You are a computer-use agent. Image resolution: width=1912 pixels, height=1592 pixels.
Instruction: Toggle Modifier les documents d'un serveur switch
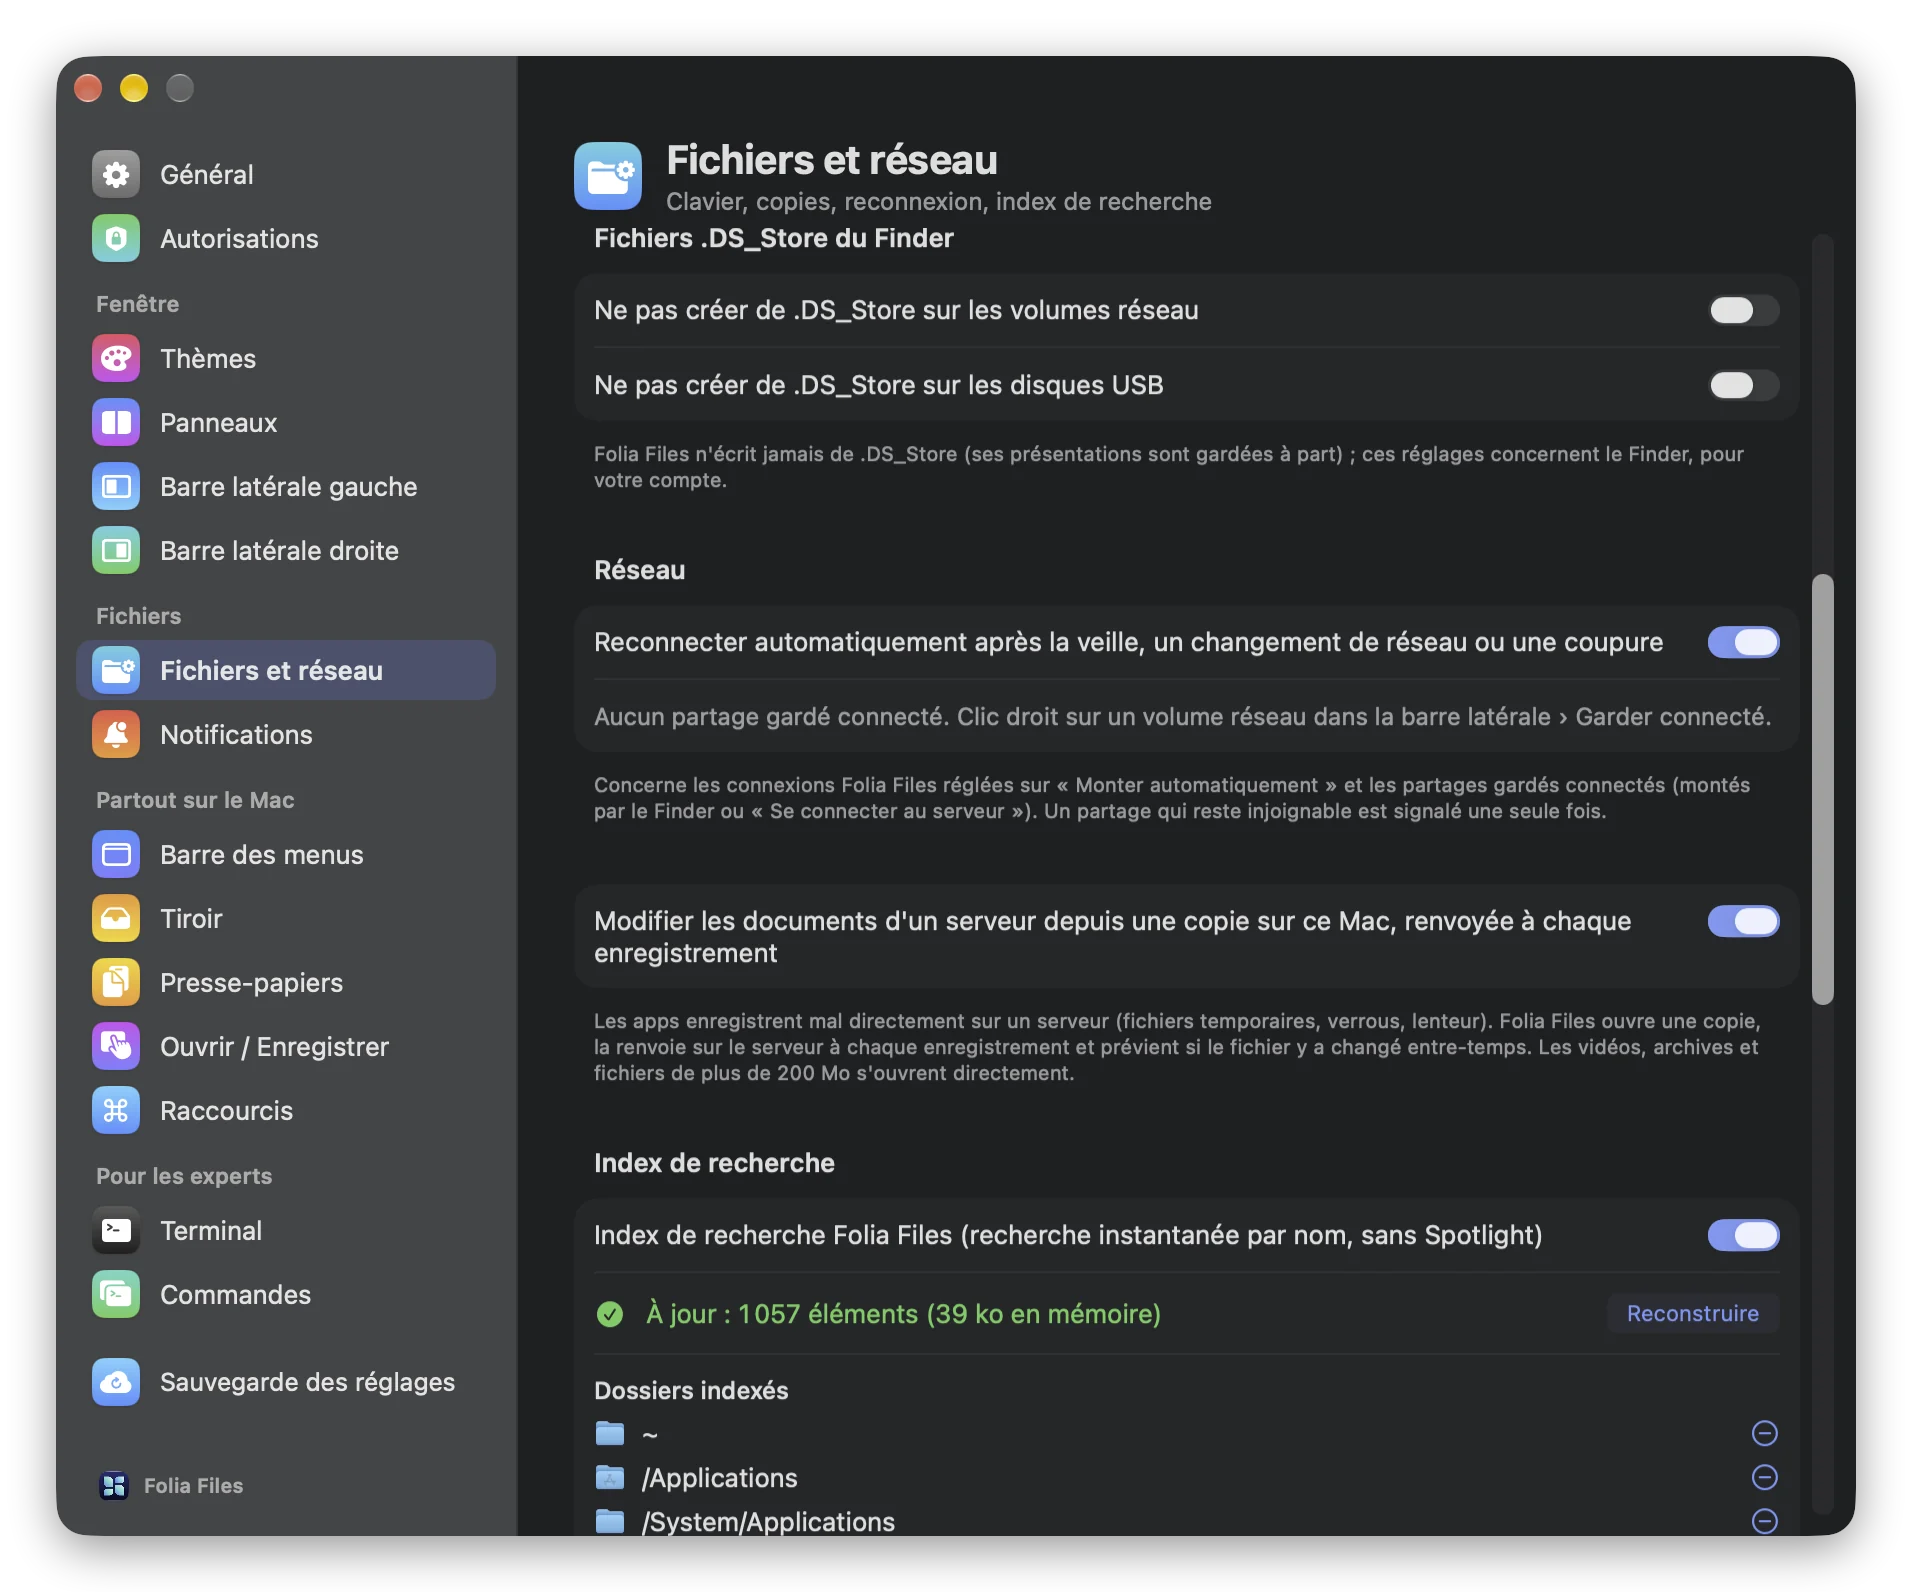[1743, 922]
